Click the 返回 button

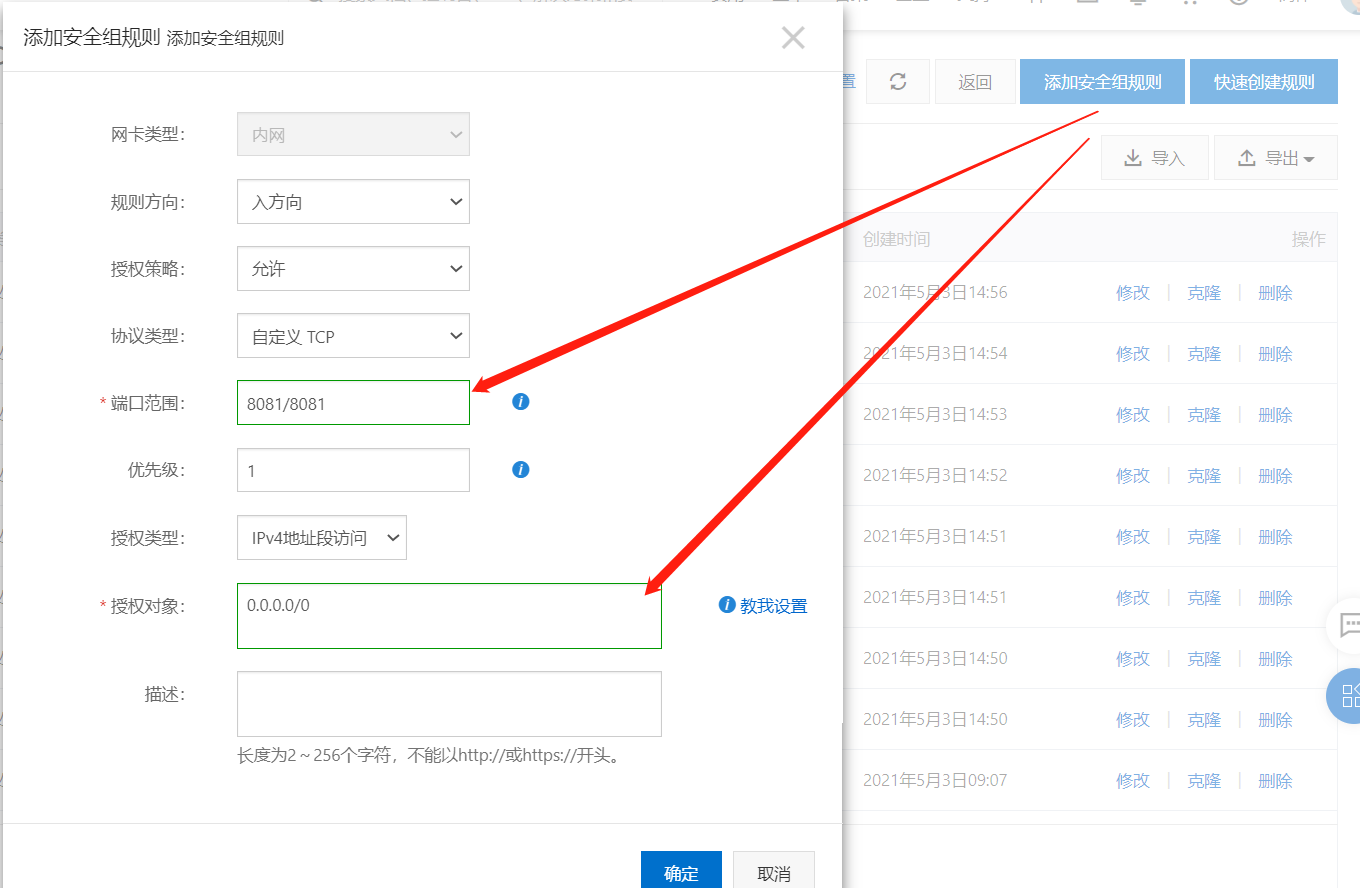974,82
